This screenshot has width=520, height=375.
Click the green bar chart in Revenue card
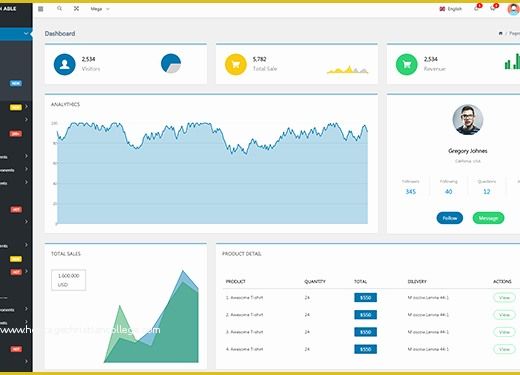[512, 61]
